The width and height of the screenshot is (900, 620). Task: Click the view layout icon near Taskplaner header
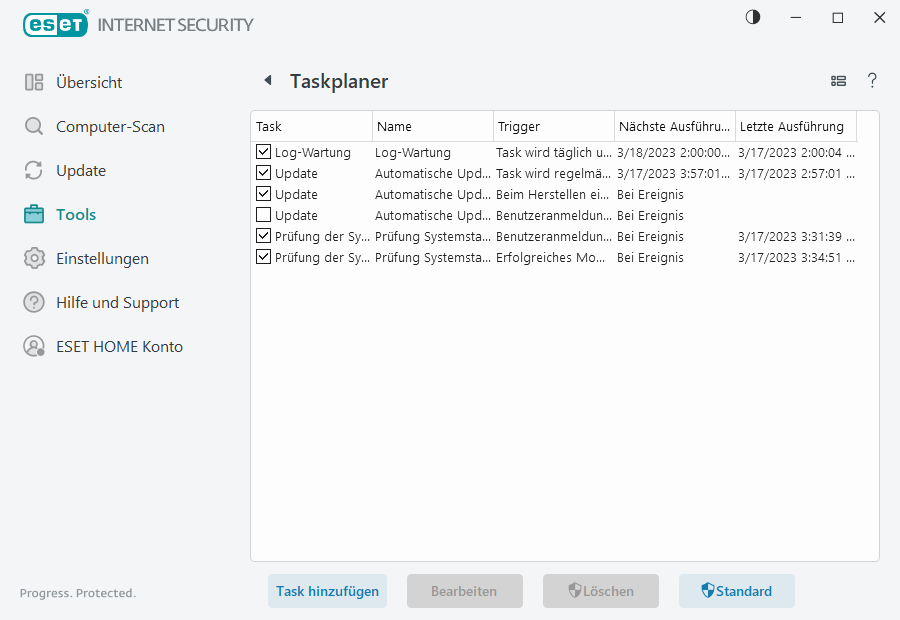[838, 81]
